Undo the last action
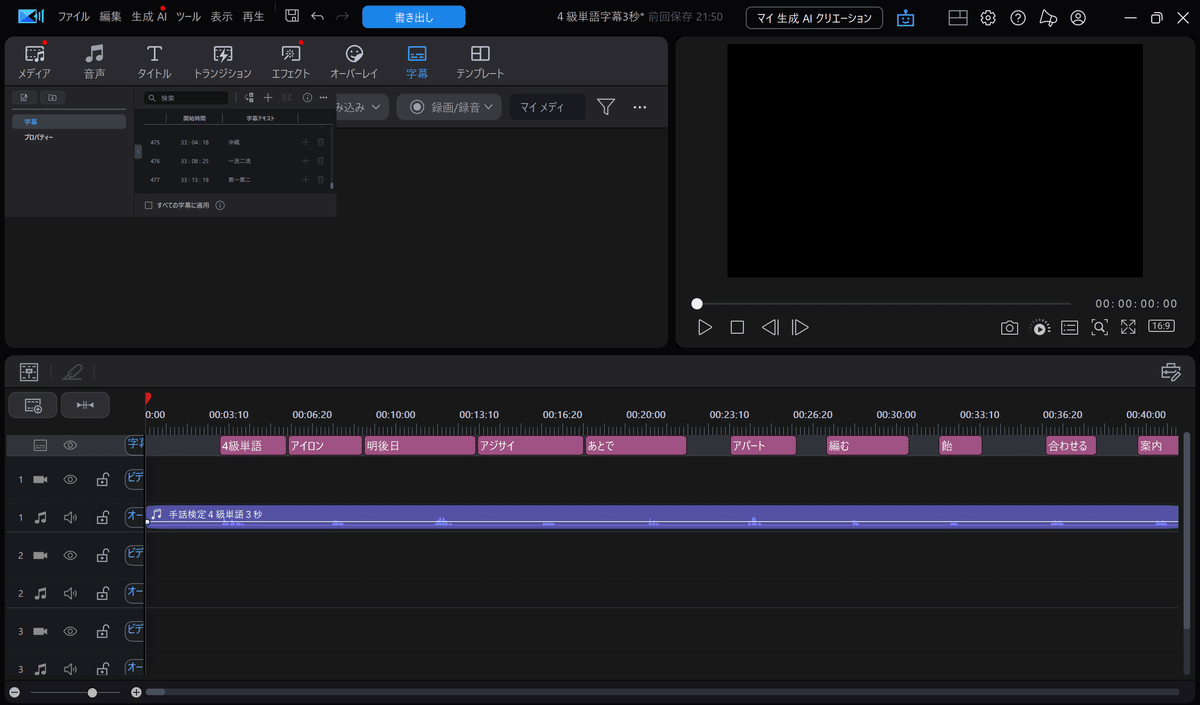This screenshot has width=1200, height=705. tap(317, 16)
